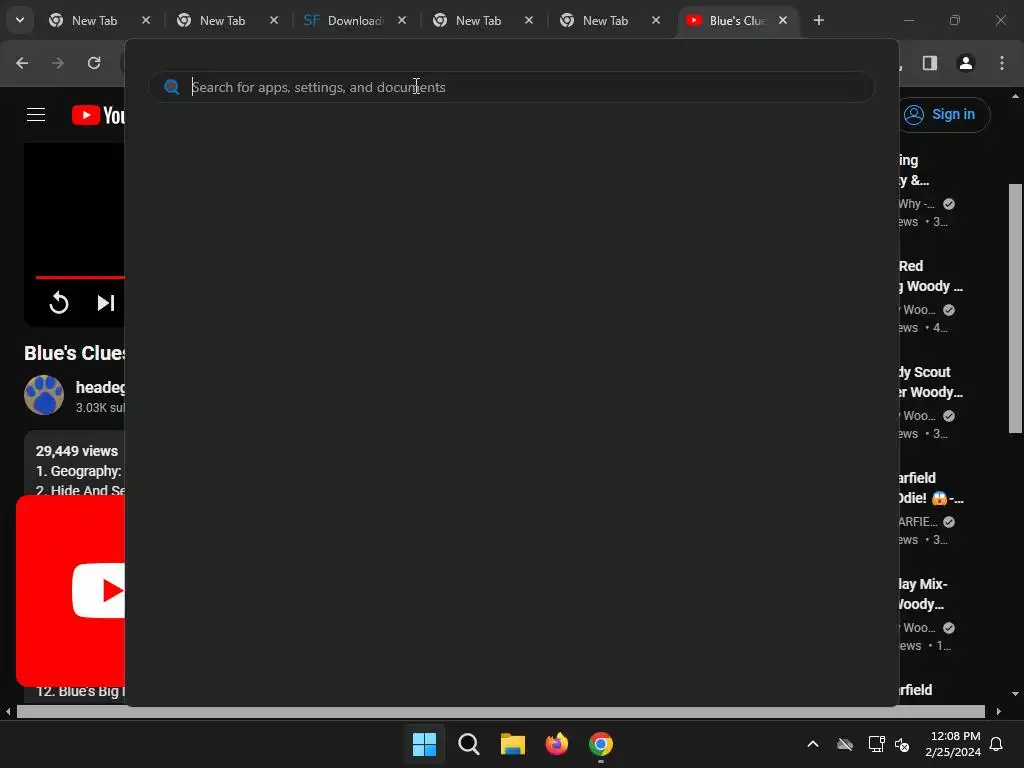Click the horizontal scrollbar at page bottom
The width and height of the screenshot is (1024, 768).
(500, 712)
